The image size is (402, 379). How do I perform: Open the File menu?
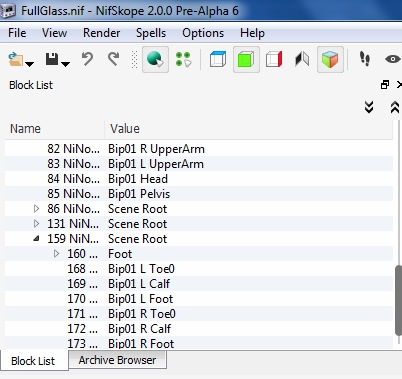(x=17, y=33)
